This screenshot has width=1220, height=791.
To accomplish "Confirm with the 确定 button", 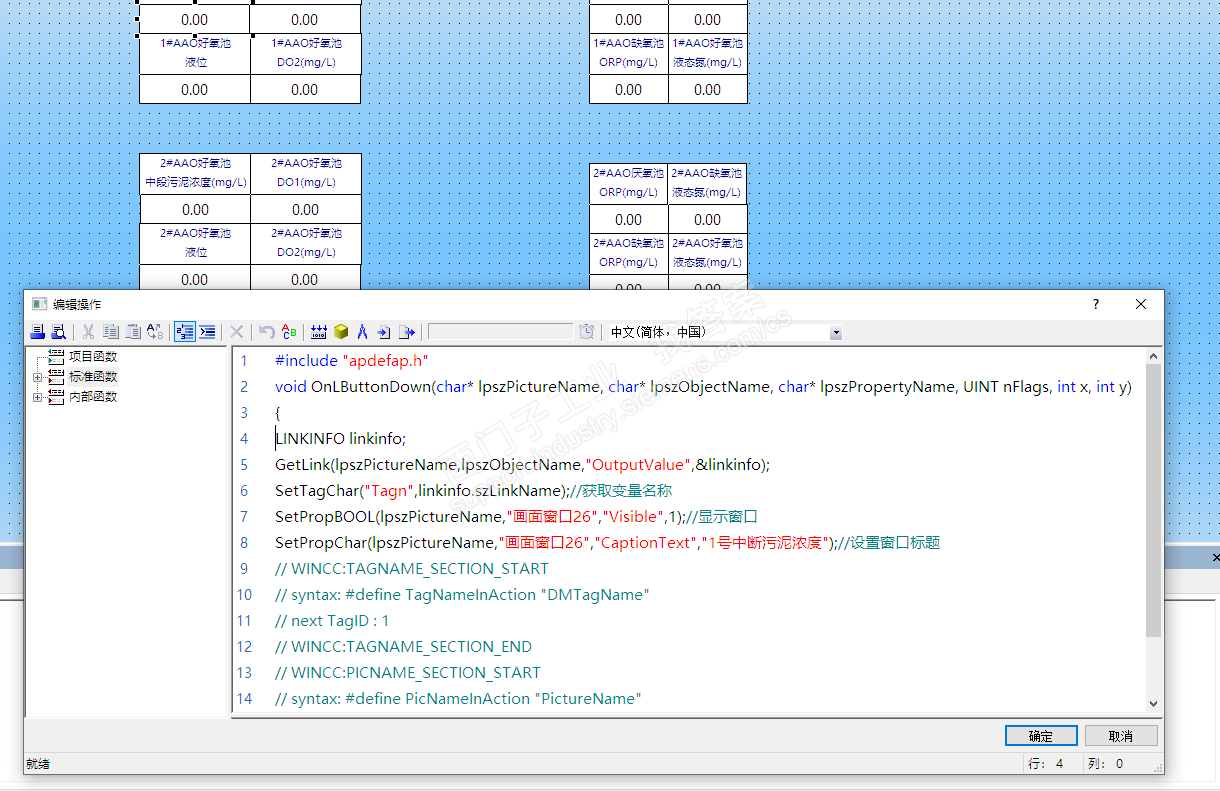I will tap(1040, 736).
